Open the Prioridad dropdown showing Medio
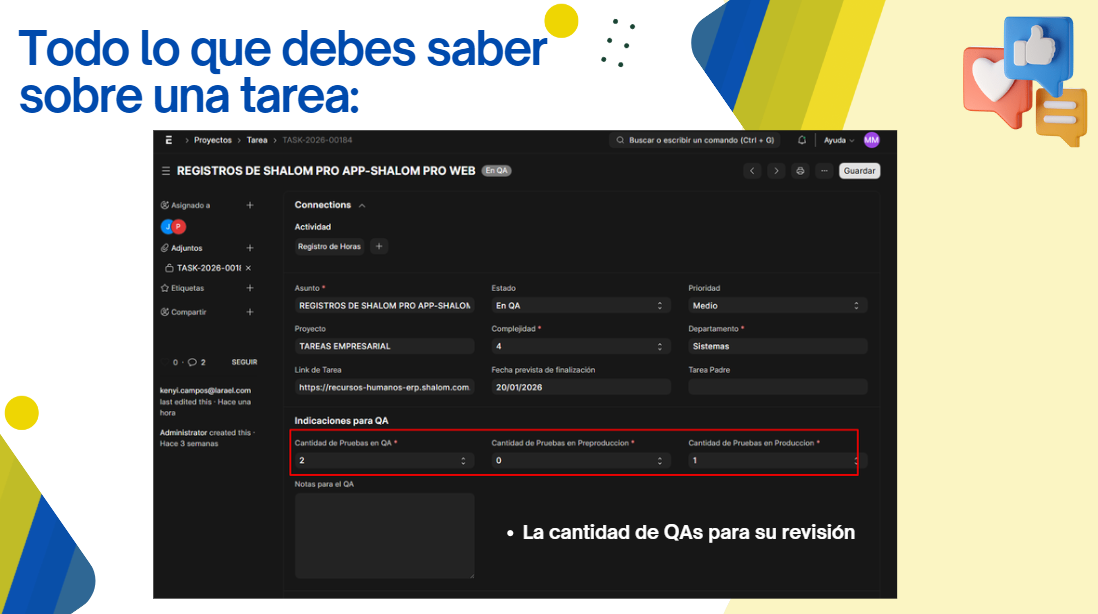The width and height of the screenshot is (1098, 614). click(776, 306)
